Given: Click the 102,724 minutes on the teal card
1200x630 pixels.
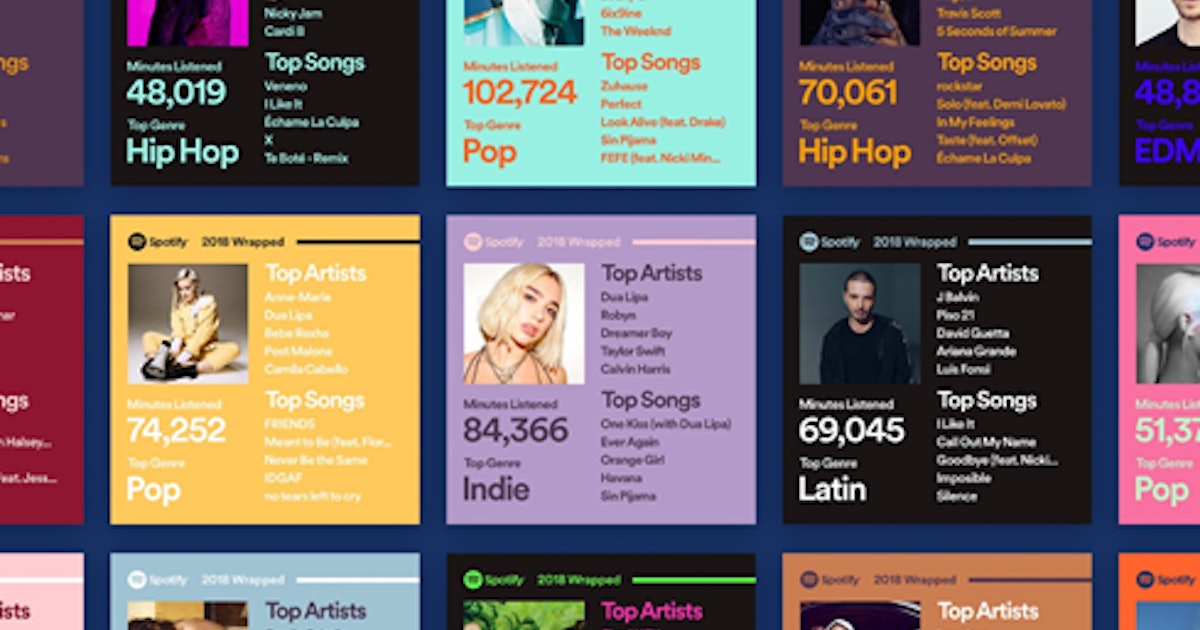Looking at the screenshot, I should (x=520, y=93).
